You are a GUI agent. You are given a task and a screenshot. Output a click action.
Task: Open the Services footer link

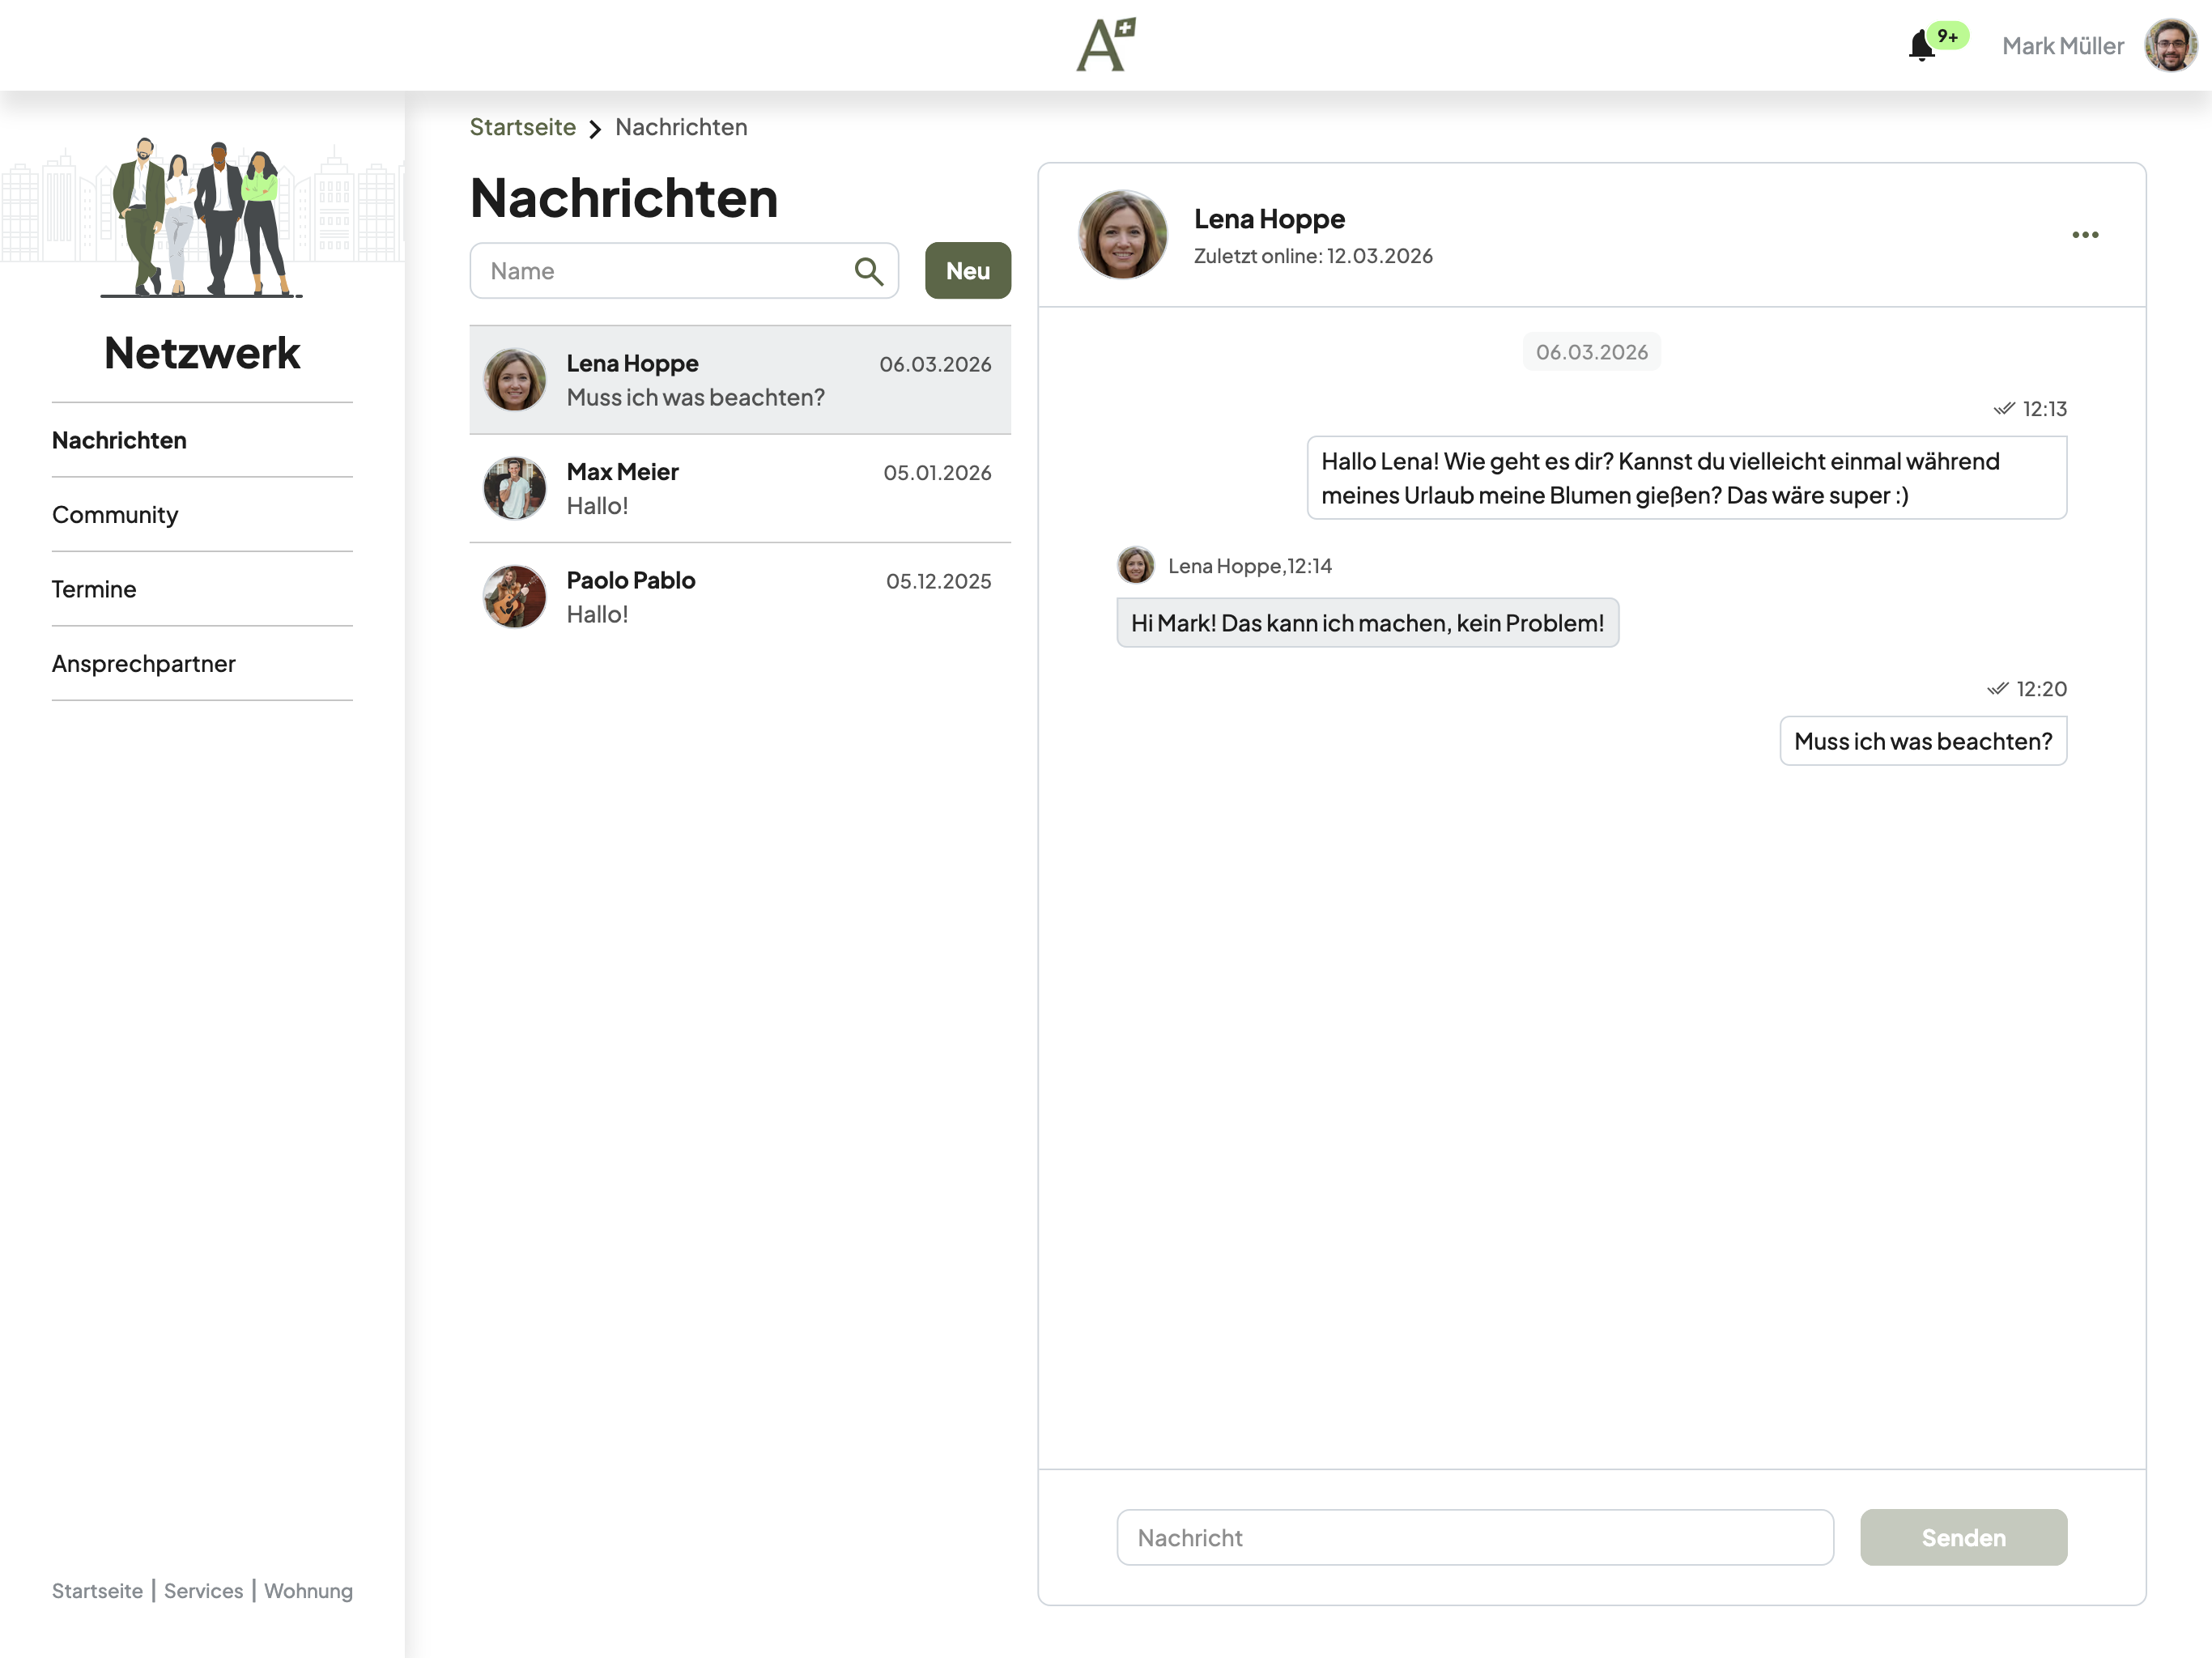(203, 1591)
